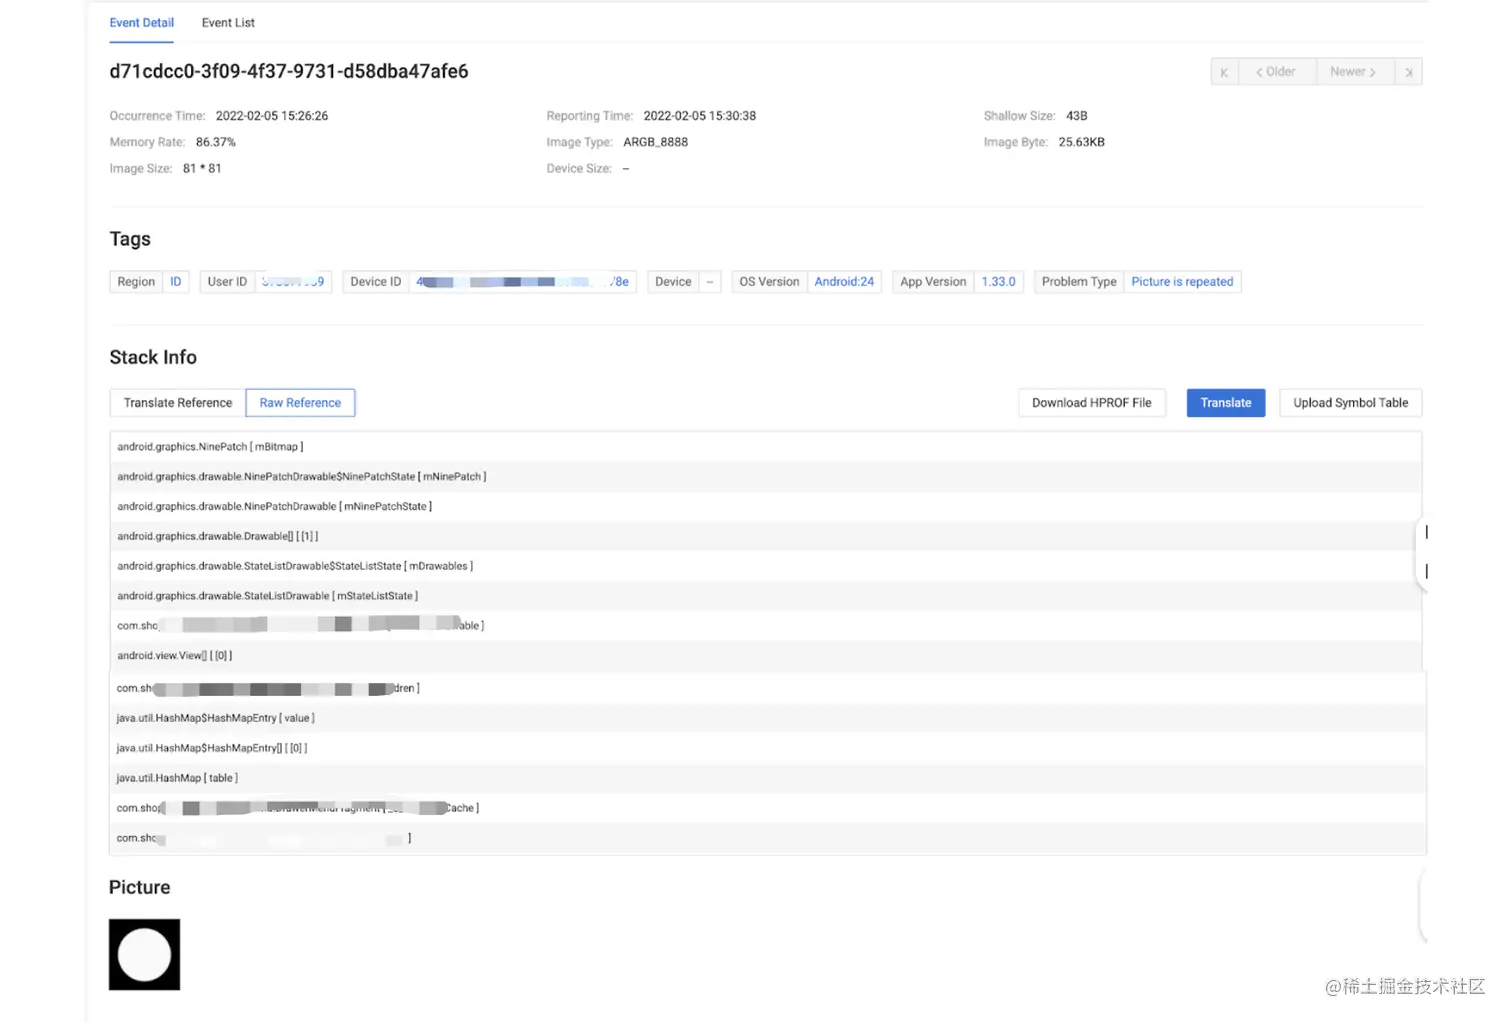Select stack row android.graphics.NinePatch [ mBitmap ]
This screenshot has height=1023, width=1512.
click(x=766, y=447)
